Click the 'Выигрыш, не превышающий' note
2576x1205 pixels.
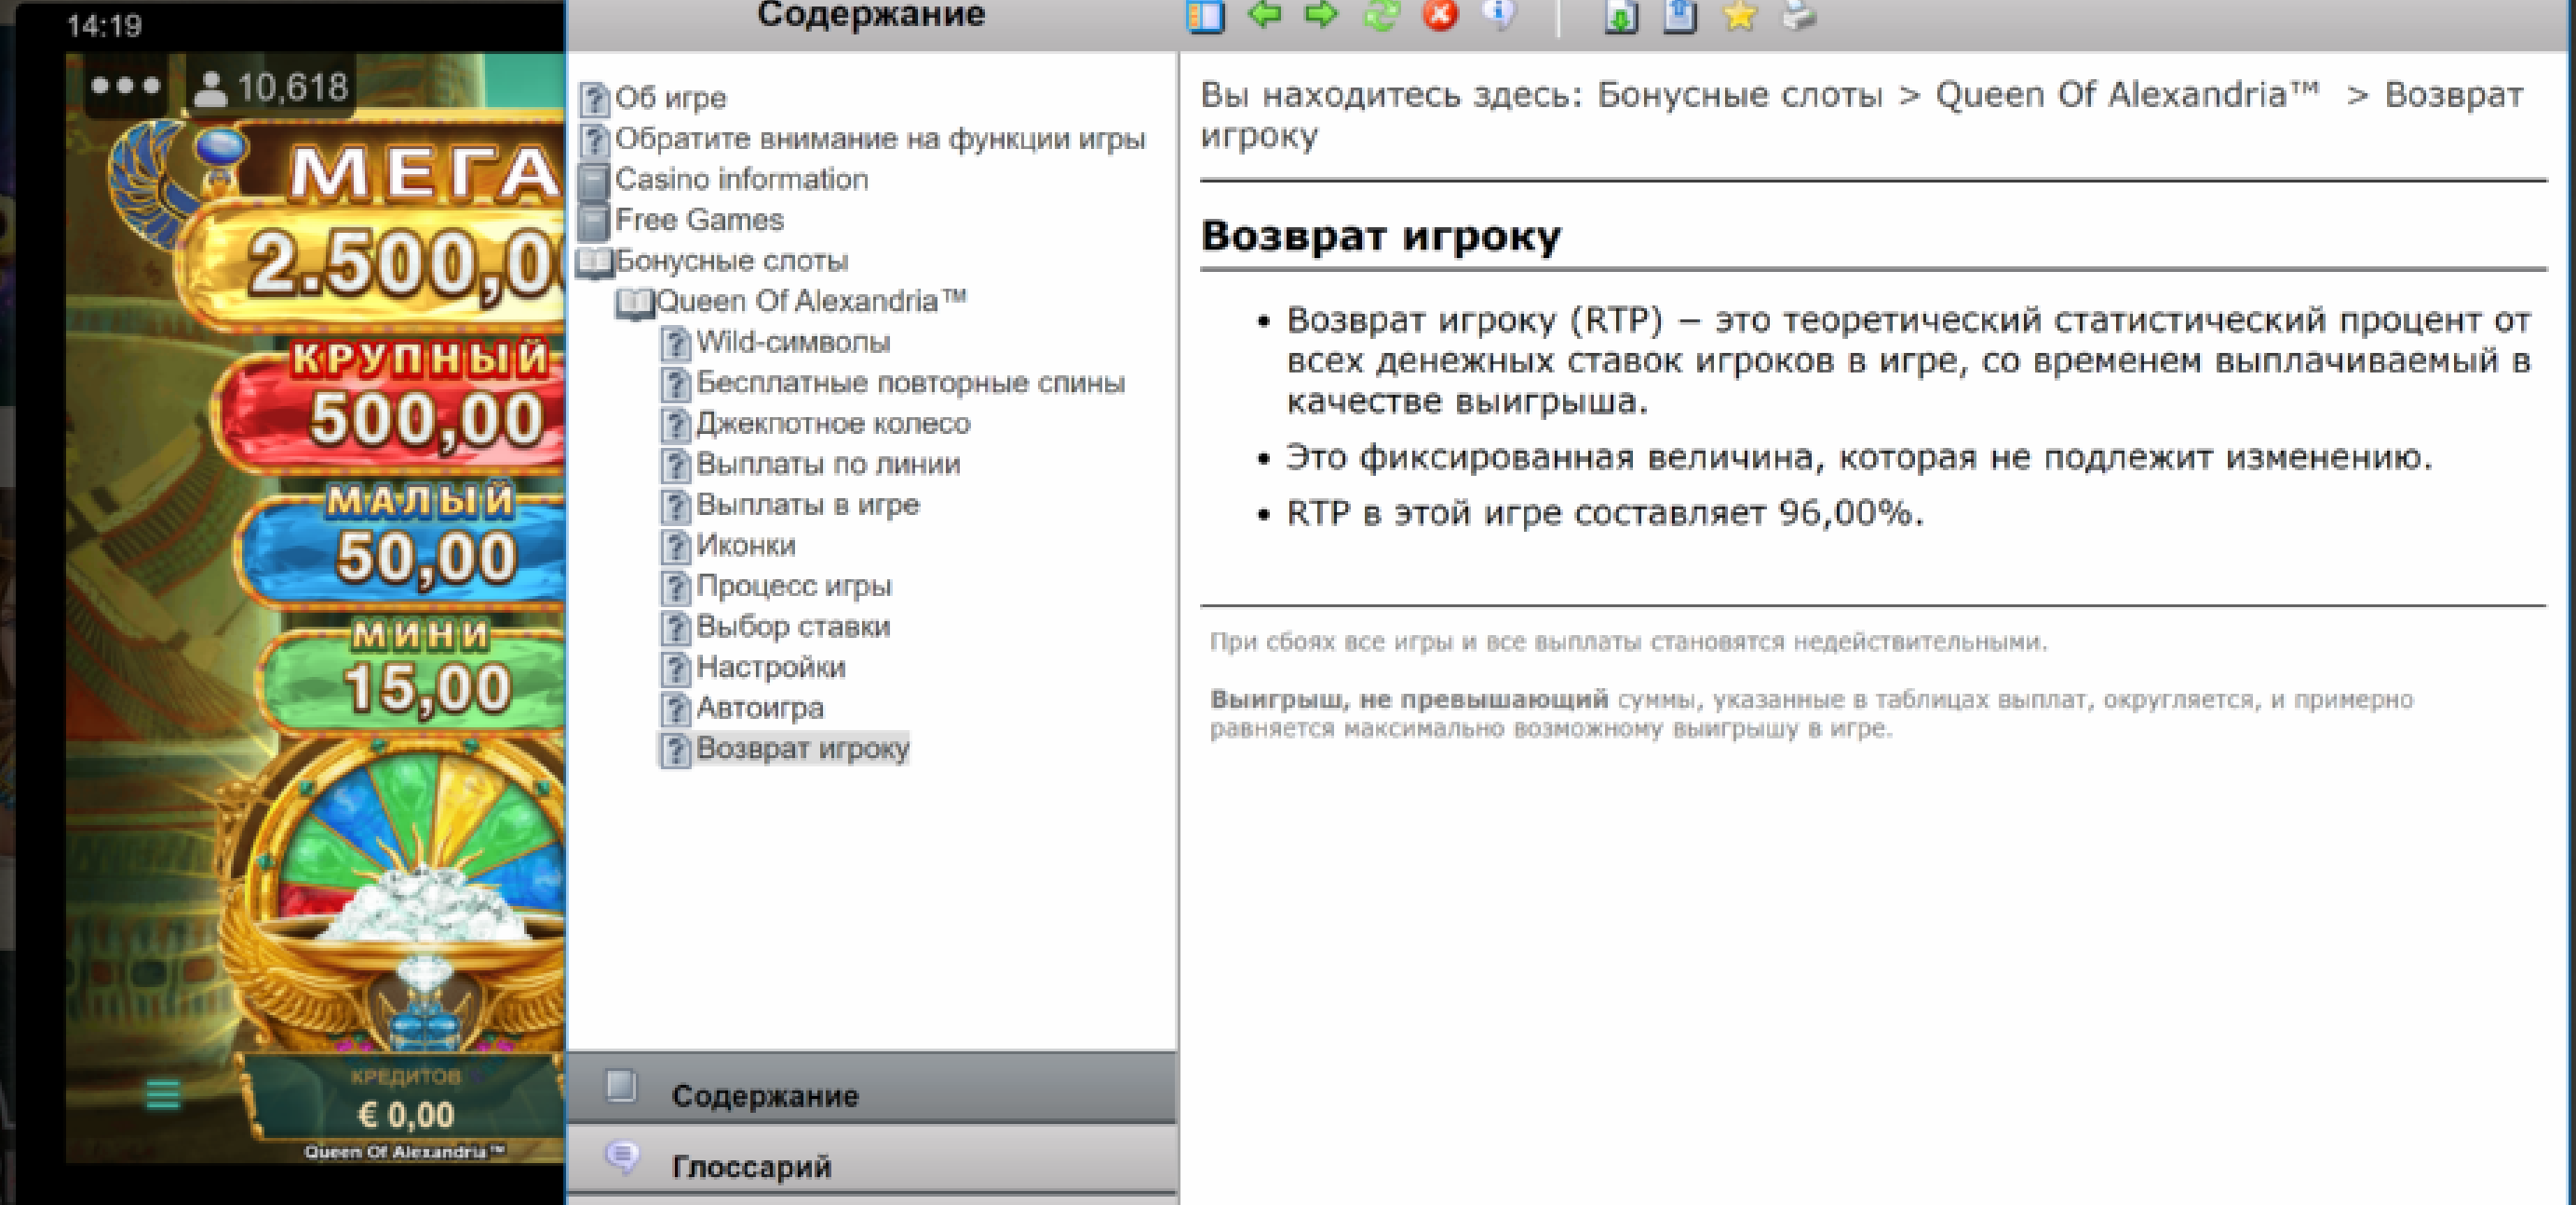click(x=1812, y=714)
